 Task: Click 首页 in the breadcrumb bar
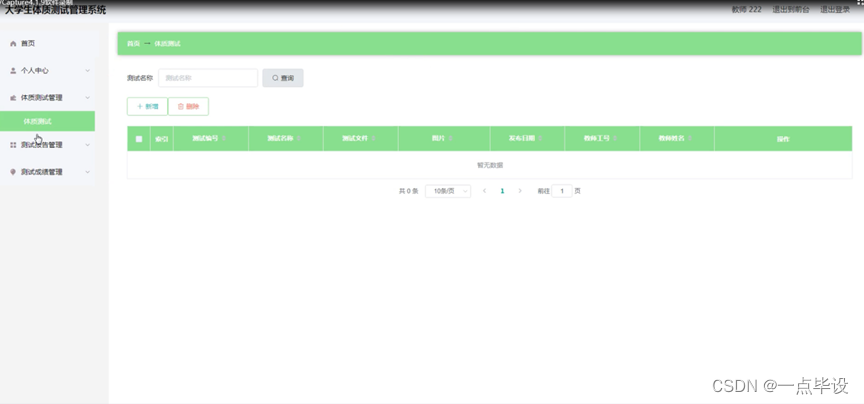pyautogui.click(x=133, y=44)
